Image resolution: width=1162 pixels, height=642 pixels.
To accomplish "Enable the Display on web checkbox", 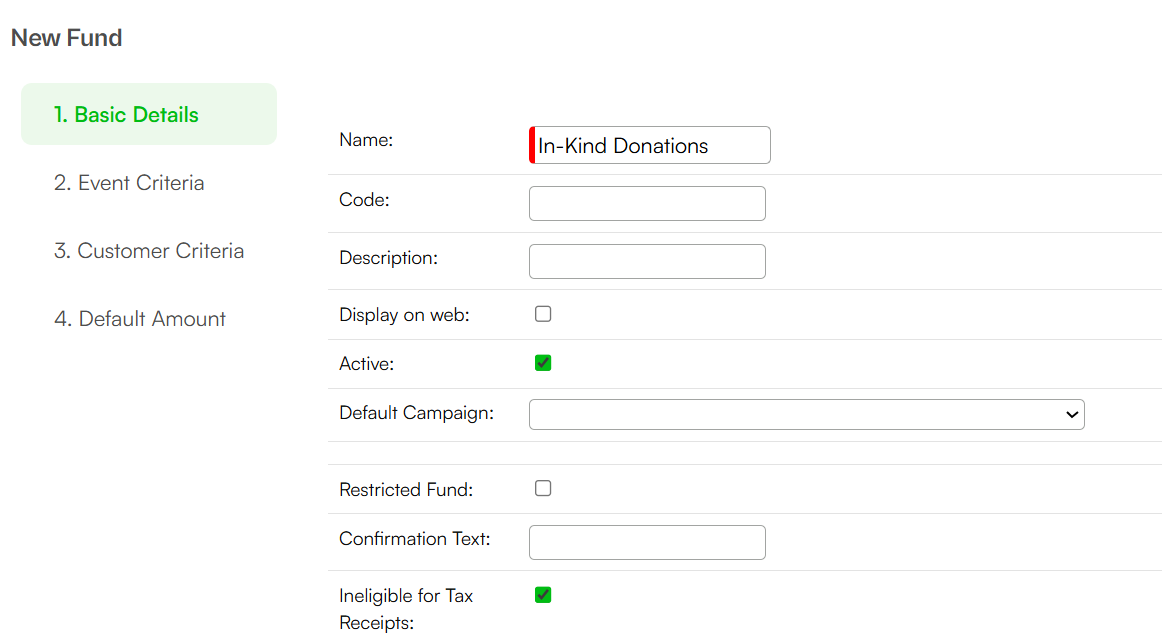I will (543, 314).
